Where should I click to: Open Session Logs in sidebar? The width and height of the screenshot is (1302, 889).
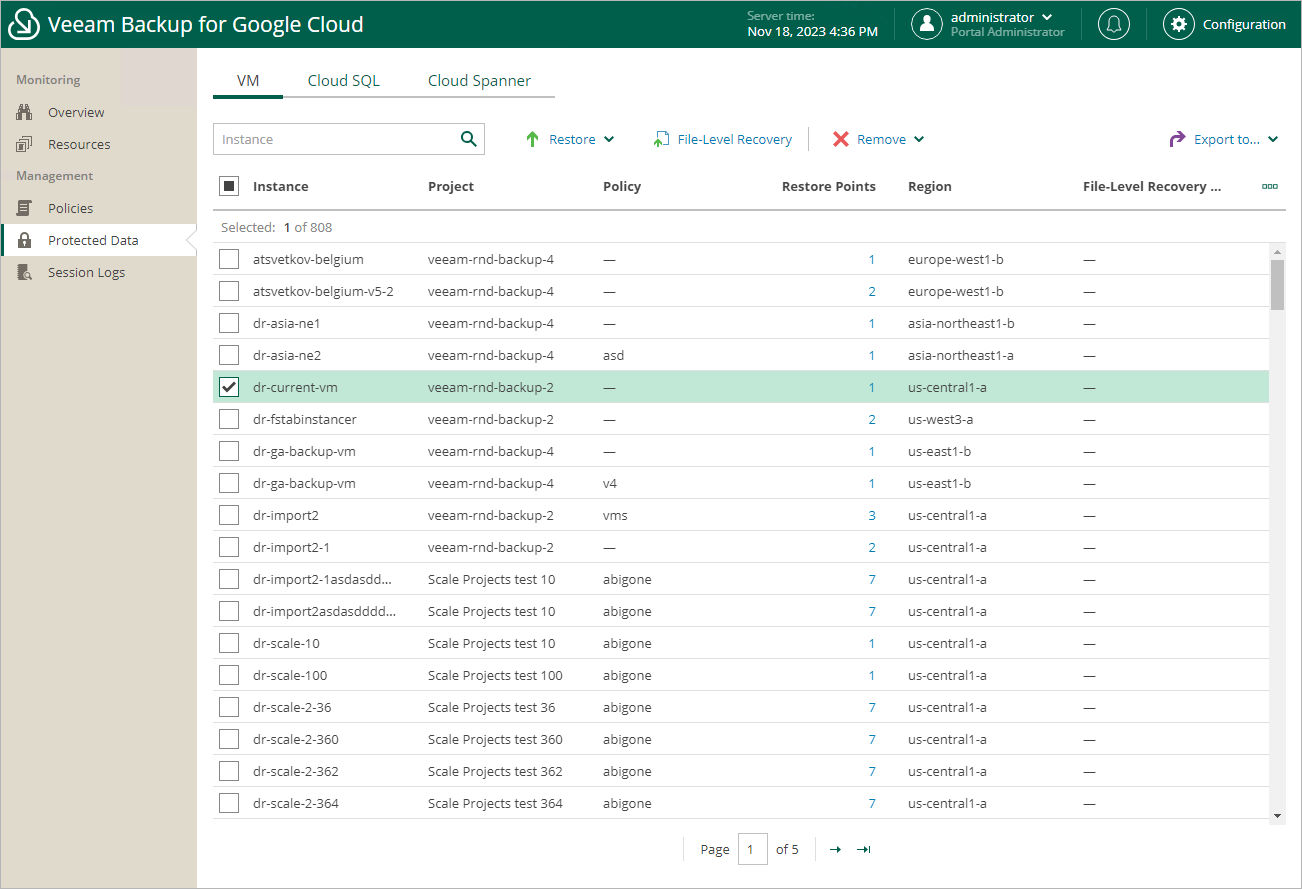point(86,272)
